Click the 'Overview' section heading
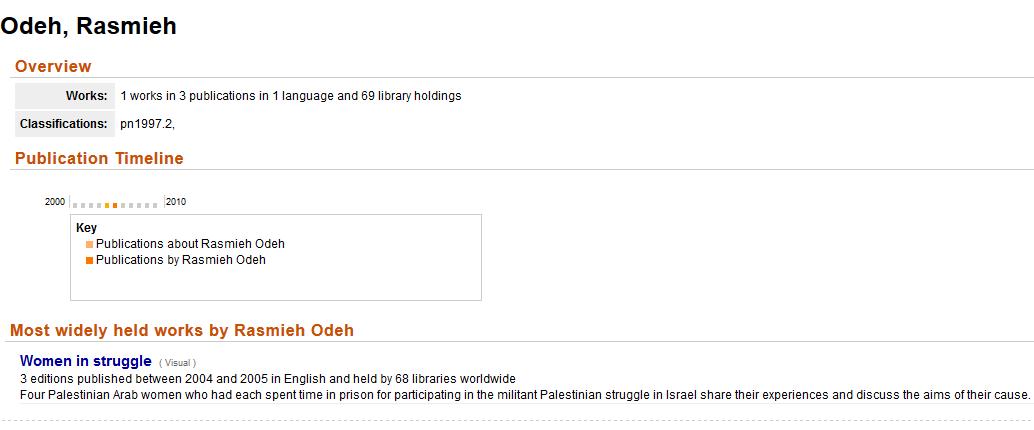The image size is (1034, 430). point(53,66)
